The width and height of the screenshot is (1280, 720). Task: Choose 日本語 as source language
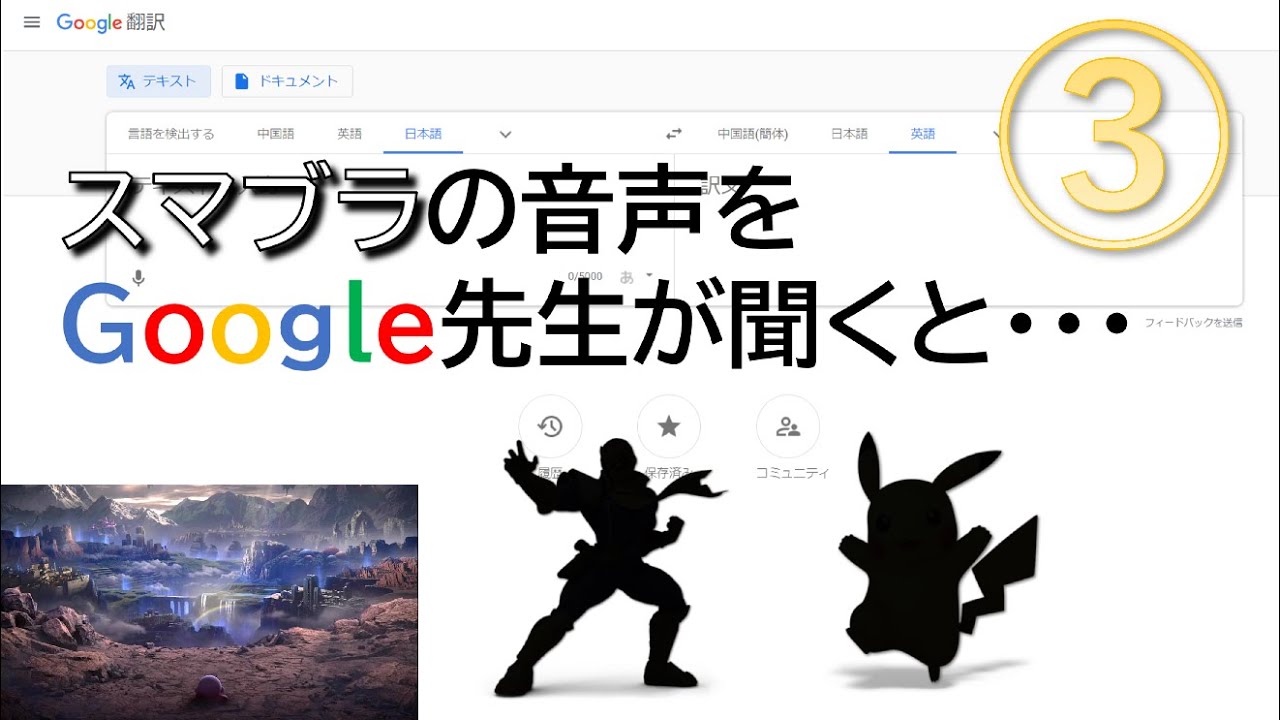[423, 134]
